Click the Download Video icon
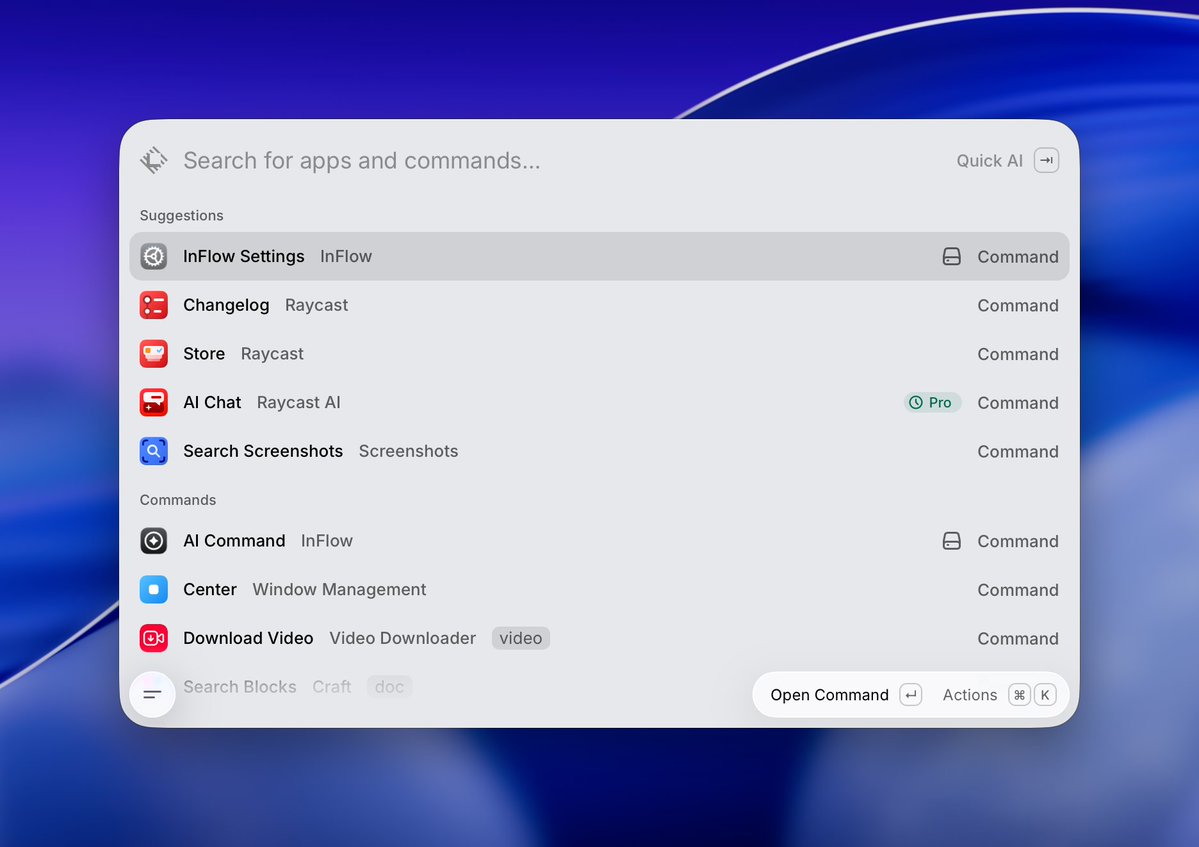Viewport: 1199px width, 847px height. click(x=154, y=638)
